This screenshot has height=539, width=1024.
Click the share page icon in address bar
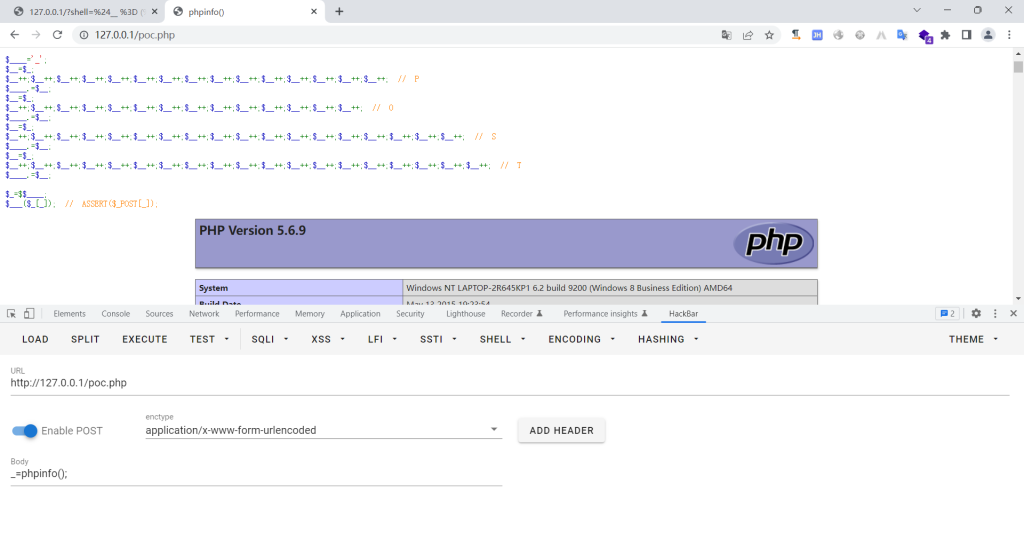(x=748, y=34)
